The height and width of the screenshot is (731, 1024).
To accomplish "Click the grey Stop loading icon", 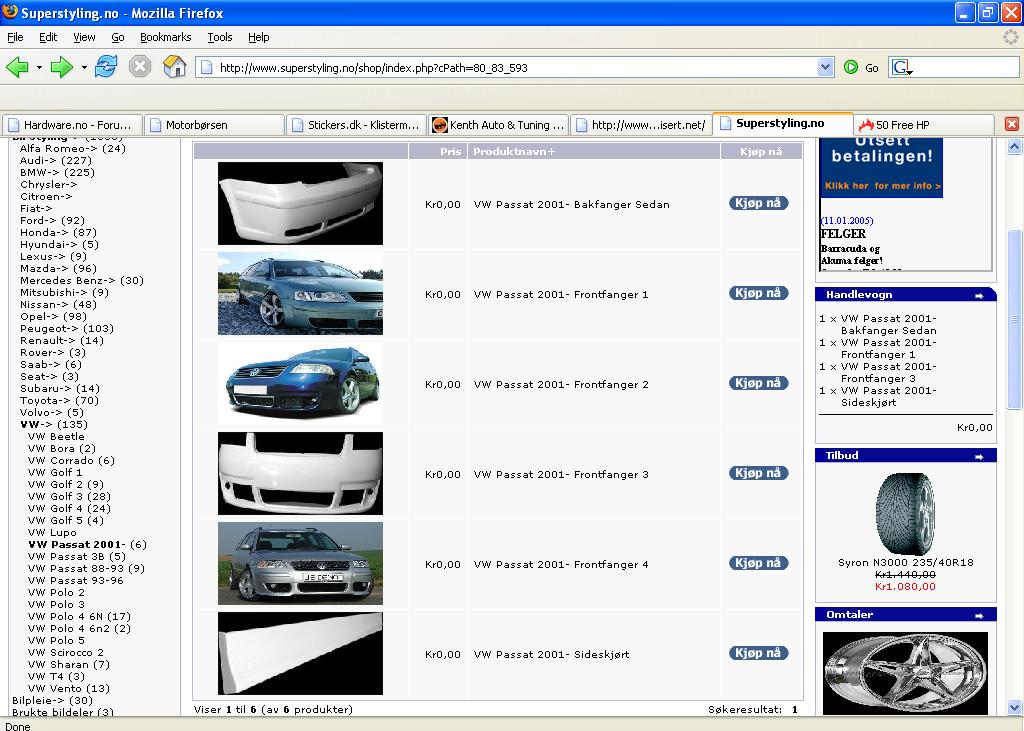I will 140,66.
